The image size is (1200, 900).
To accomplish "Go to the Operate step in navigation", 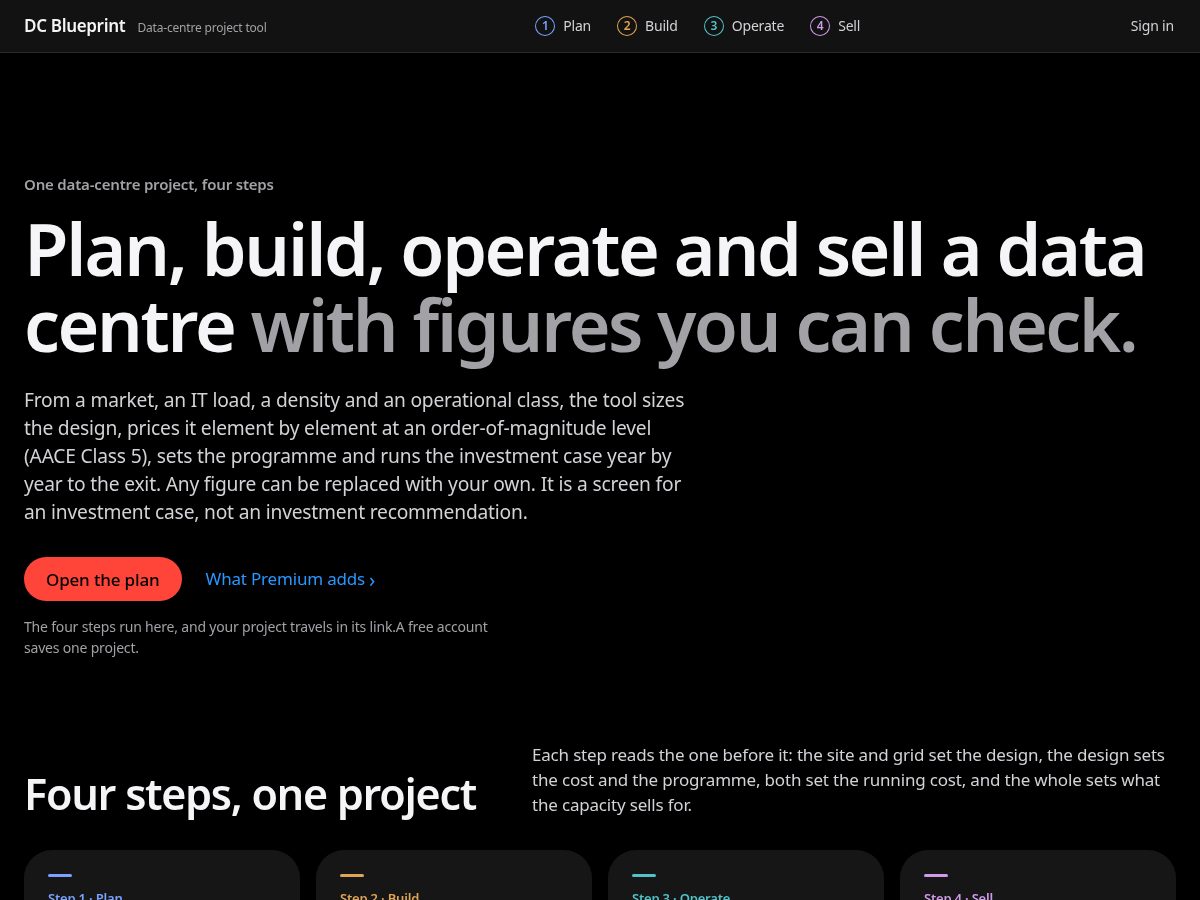I will 744,26.
